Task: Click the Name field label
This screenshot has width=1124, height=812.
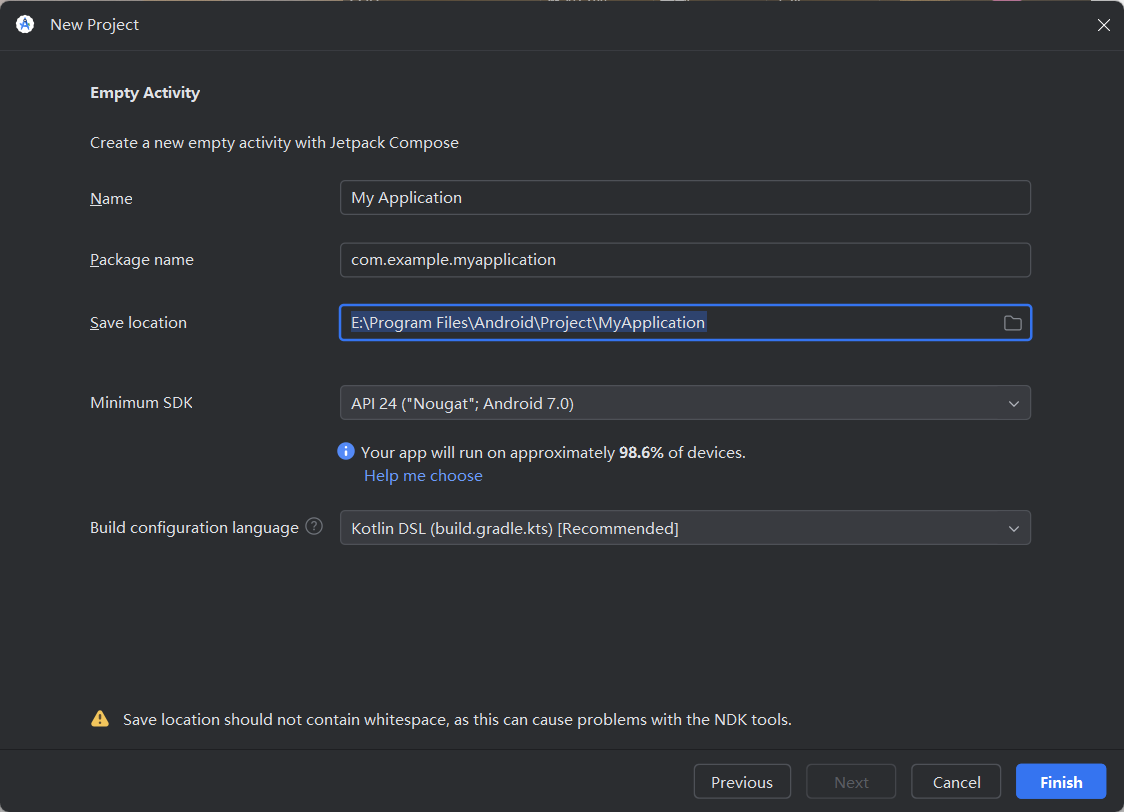Action: pos(111,199)
